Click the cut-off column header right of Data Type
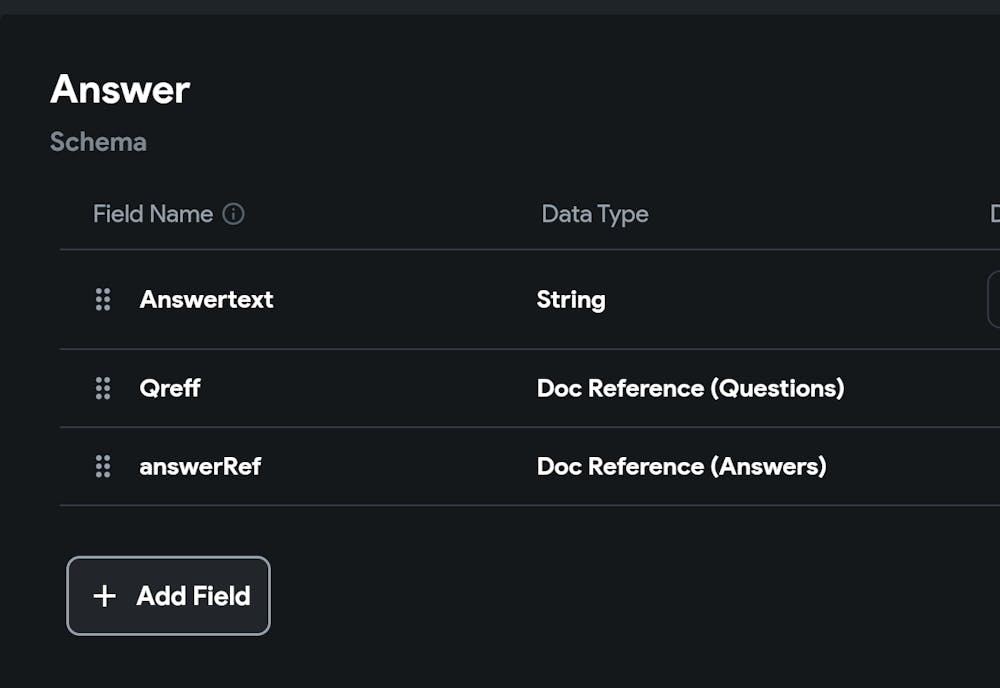This screenshot has height=688, width=1000. tap(994, 214)
